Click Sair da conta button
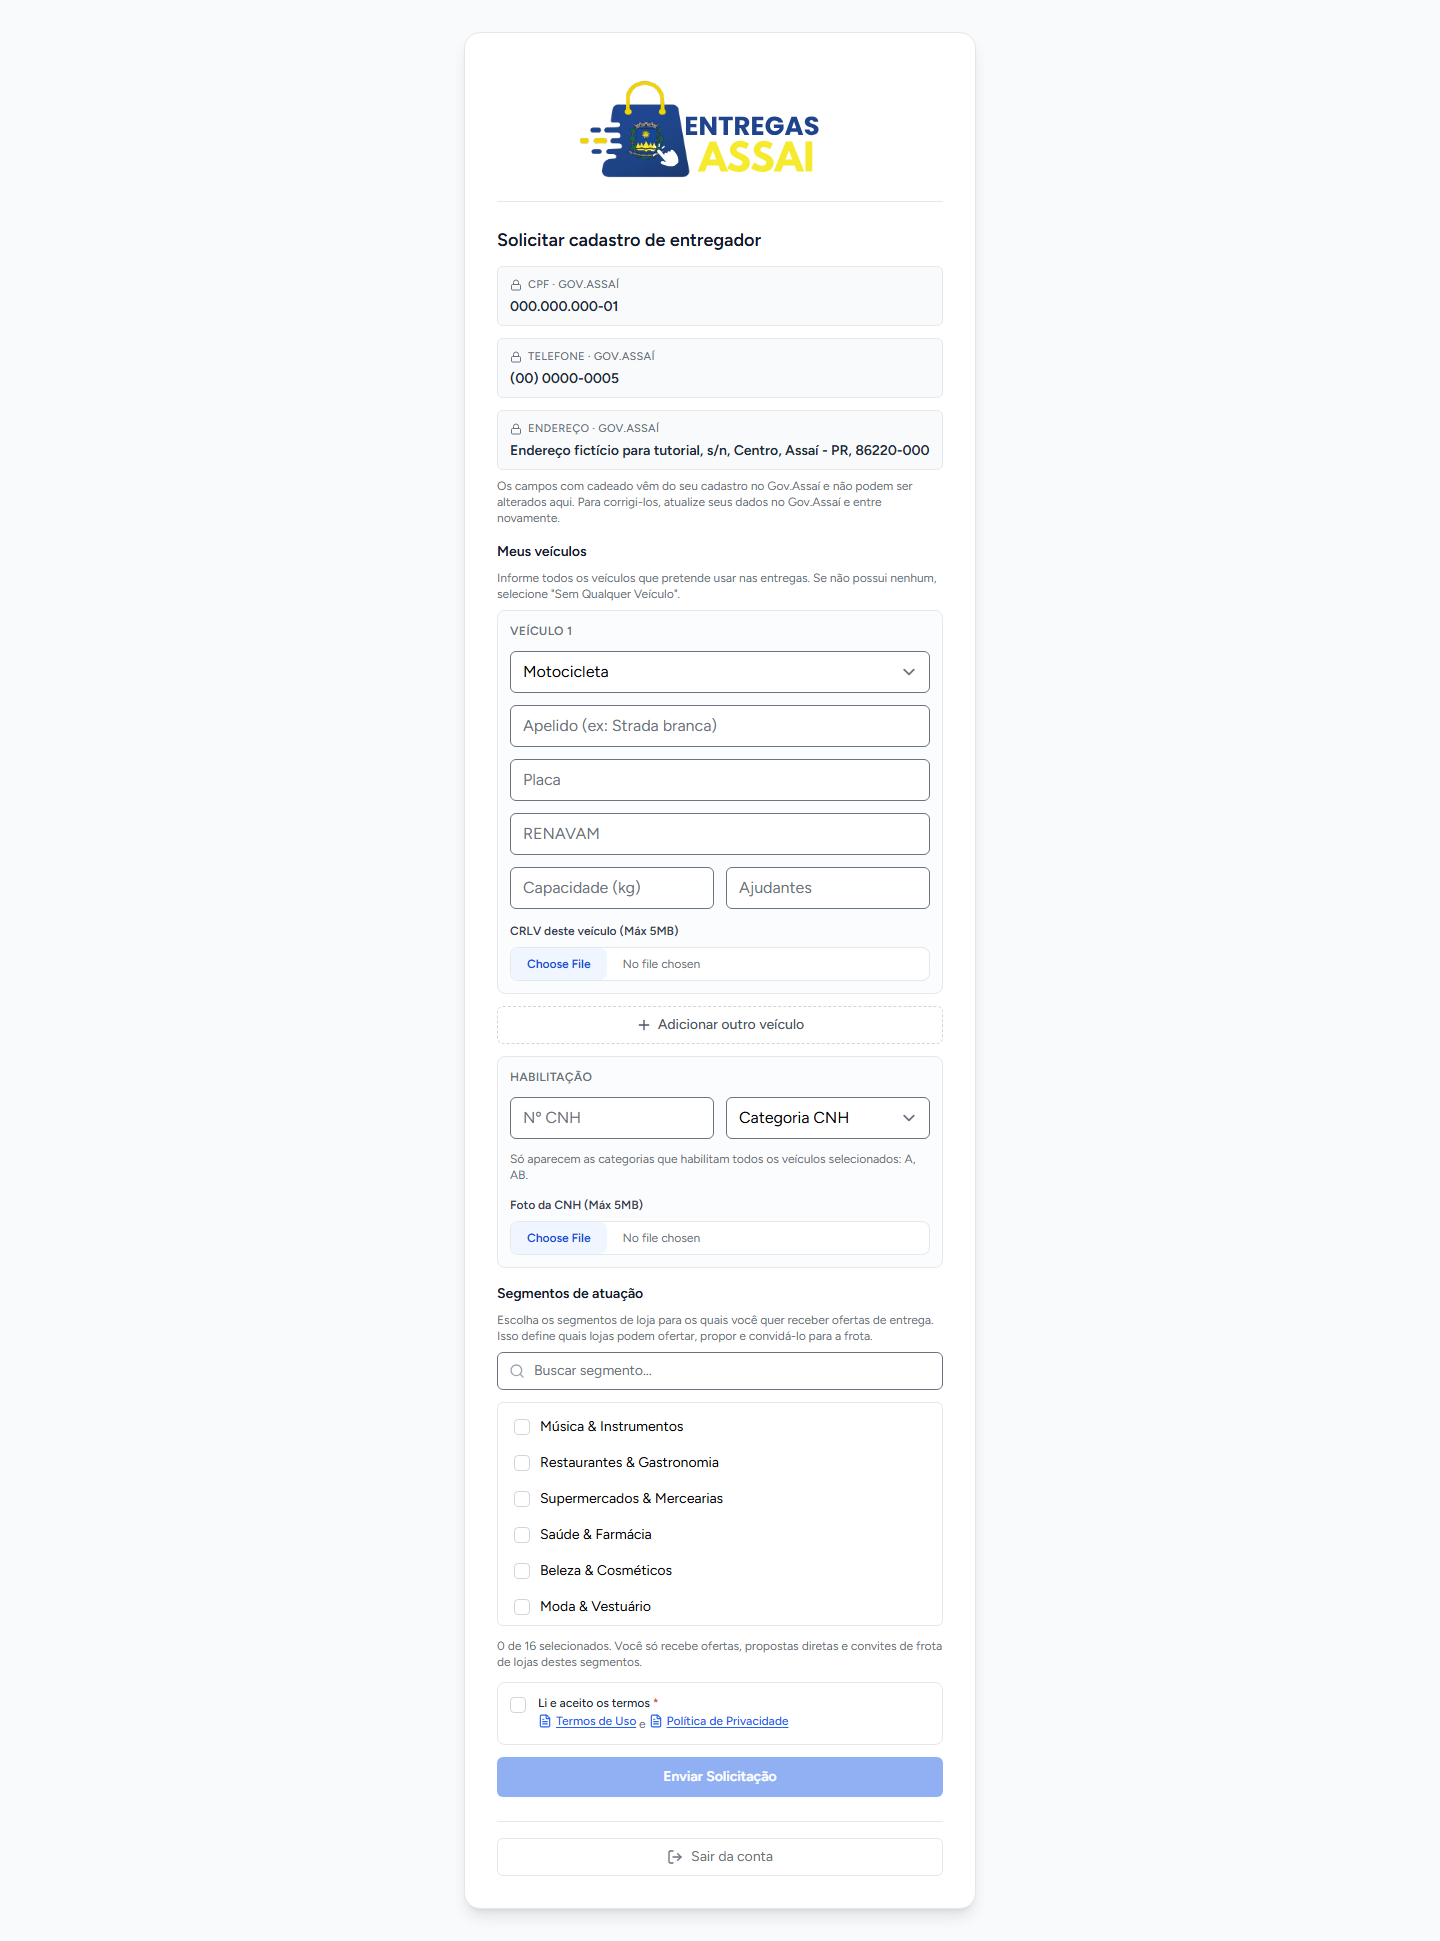This screenshot has width=1440, height=1941. click(720, 1857)
